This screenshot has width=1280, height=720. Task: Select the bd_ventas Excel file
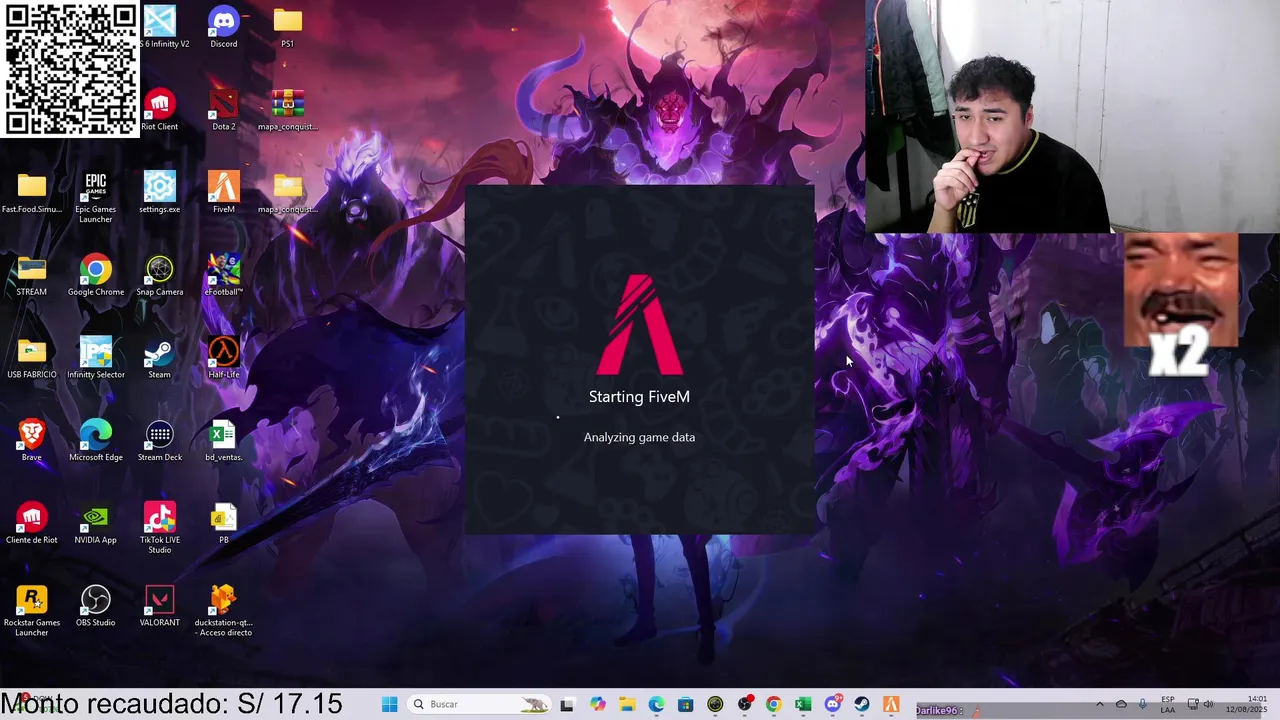(x=223, y=440)
